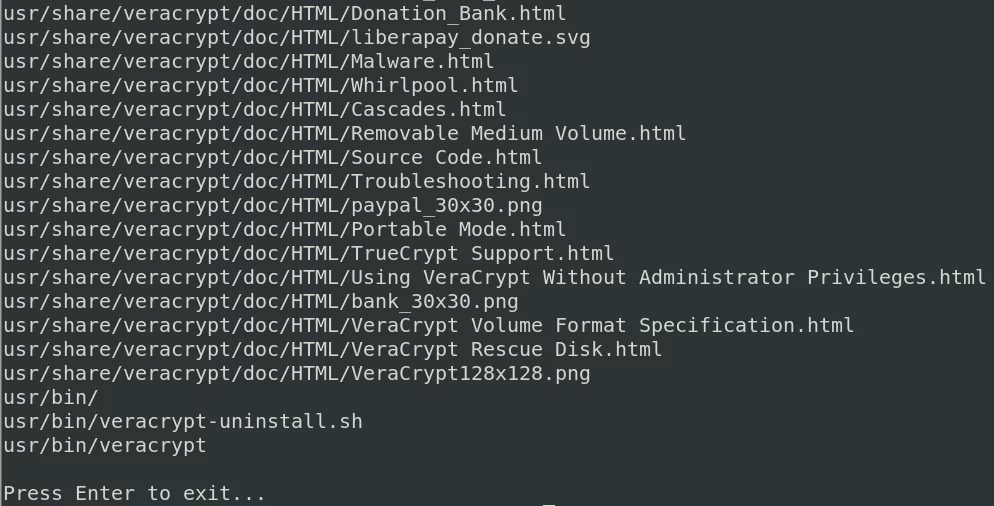The height and width of the screenshot is (506, 994).
Task: Select Using VeraCrypt Without Administrator Privileges line
Action: pyautogui.click(x=494, y=278)
